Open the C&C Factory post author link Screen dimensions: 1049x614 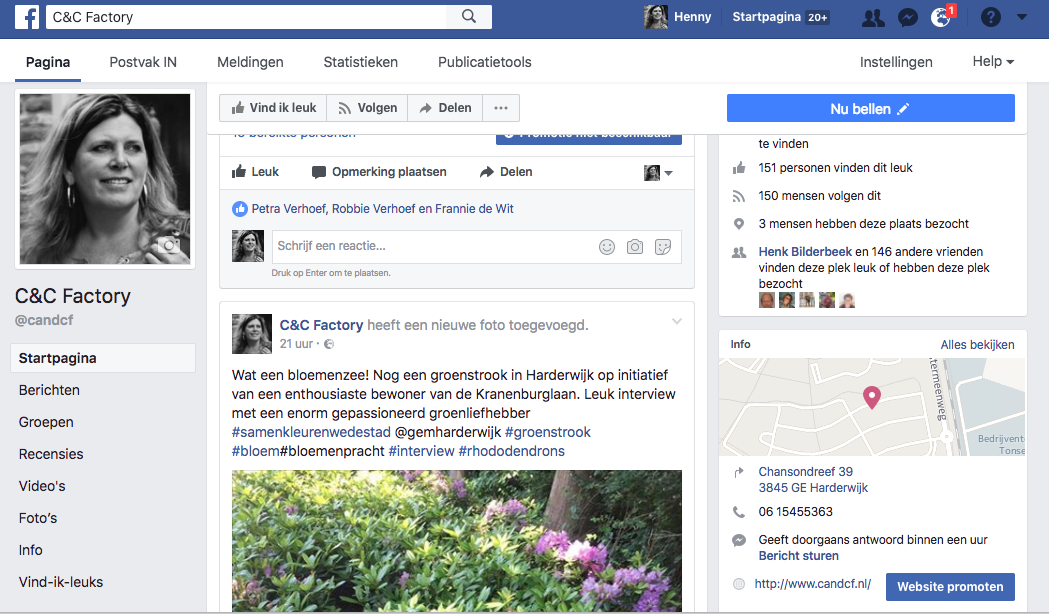pyautogui.click(x=321, y=325)
